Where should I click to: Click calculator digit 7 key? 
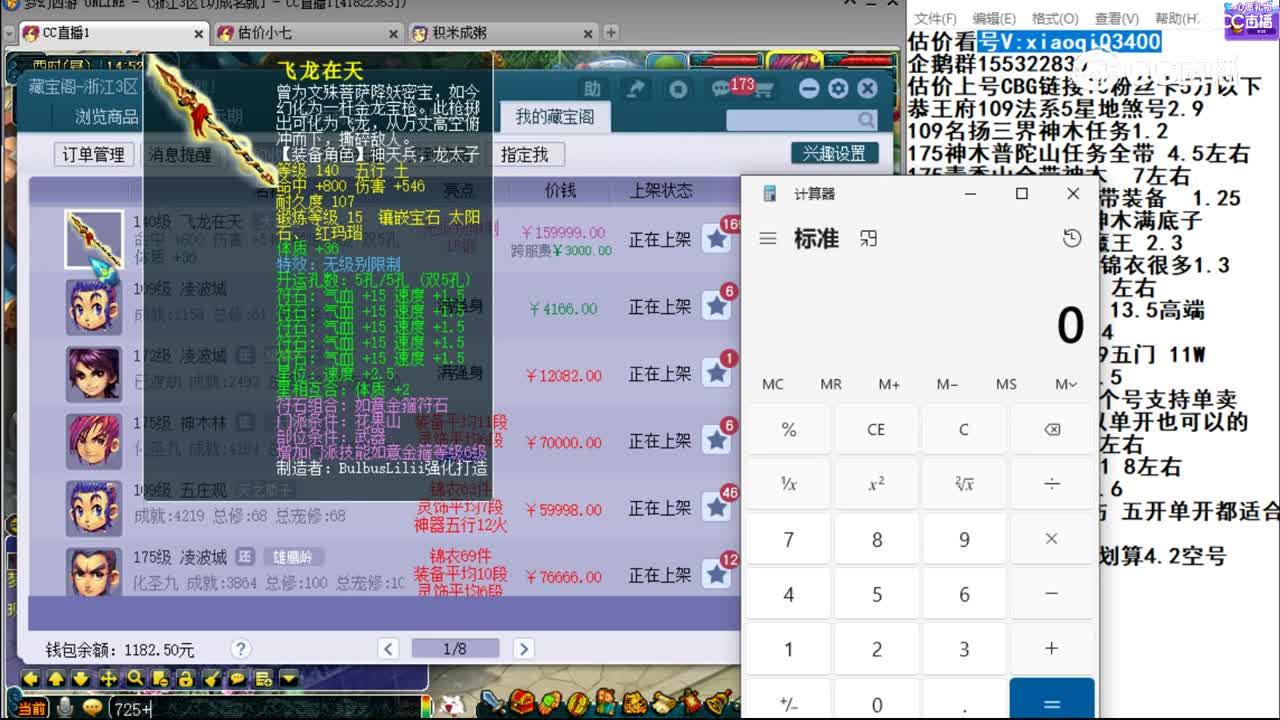tap(788, 539)
